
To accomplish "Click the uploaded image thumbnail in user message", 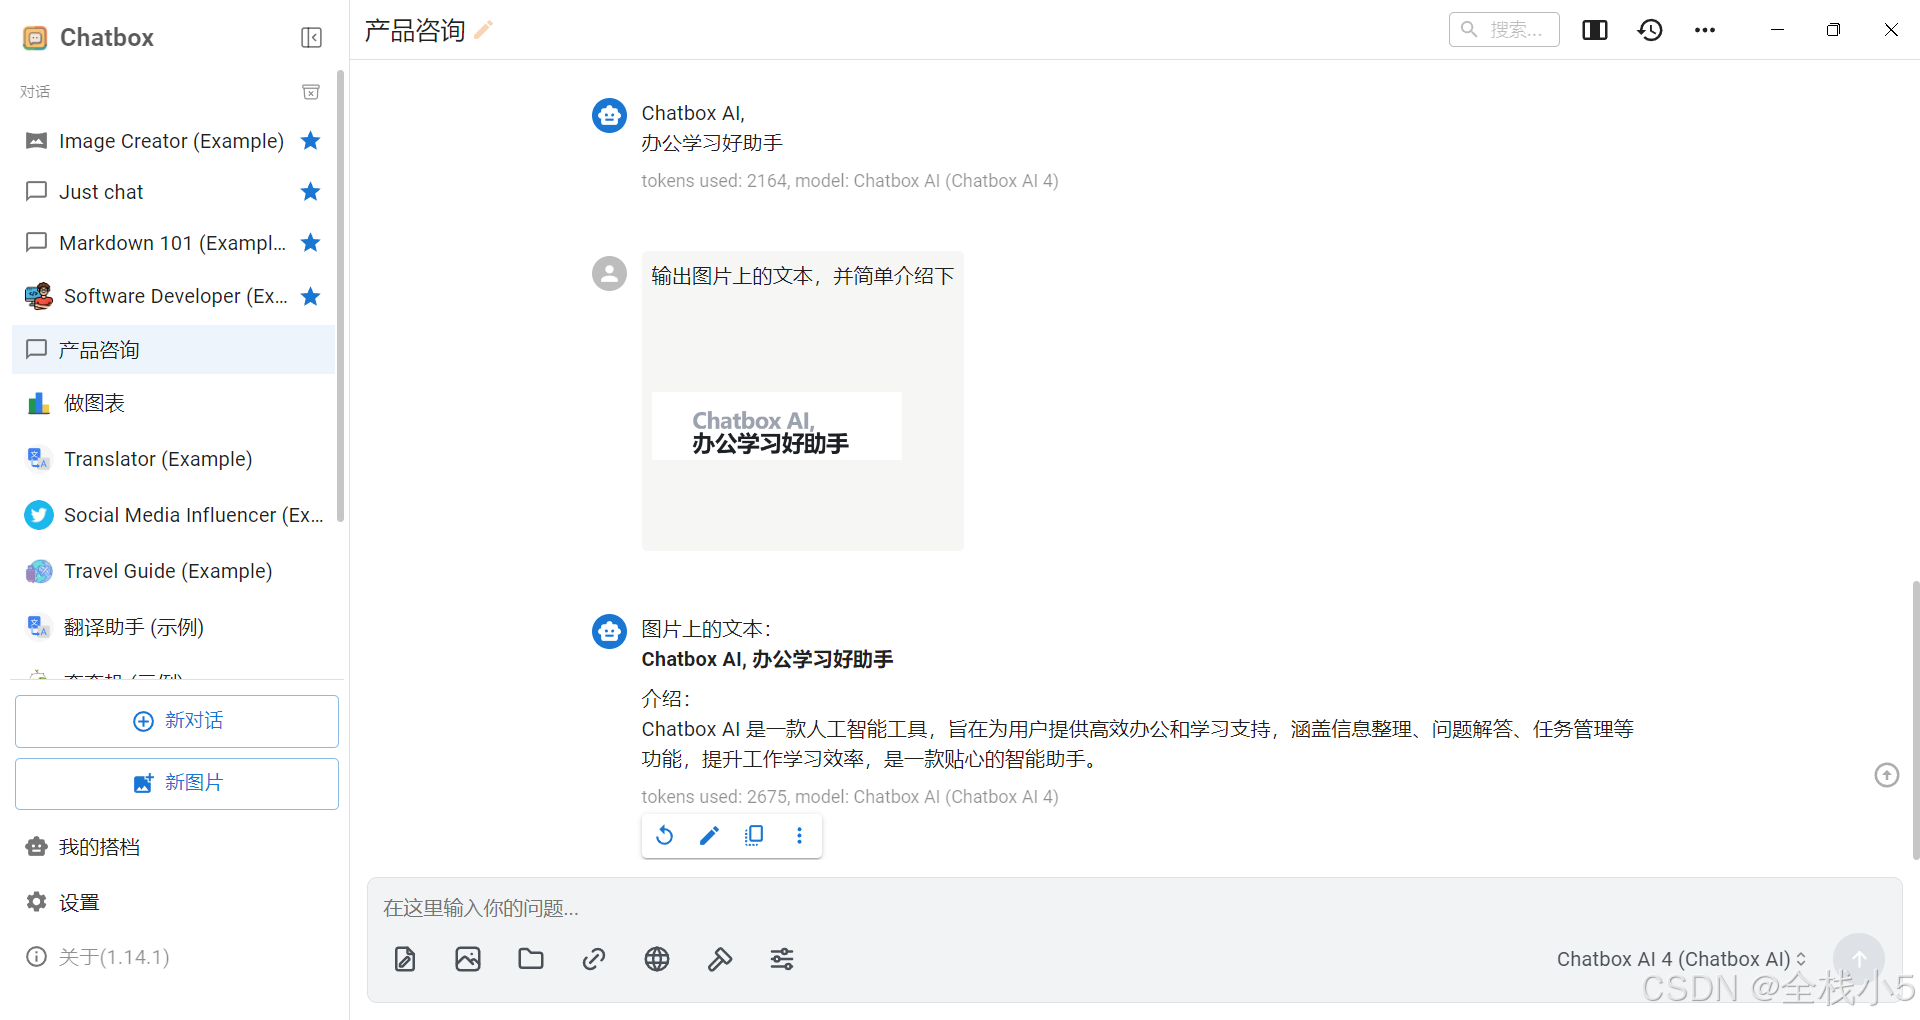I will point(777,426).
